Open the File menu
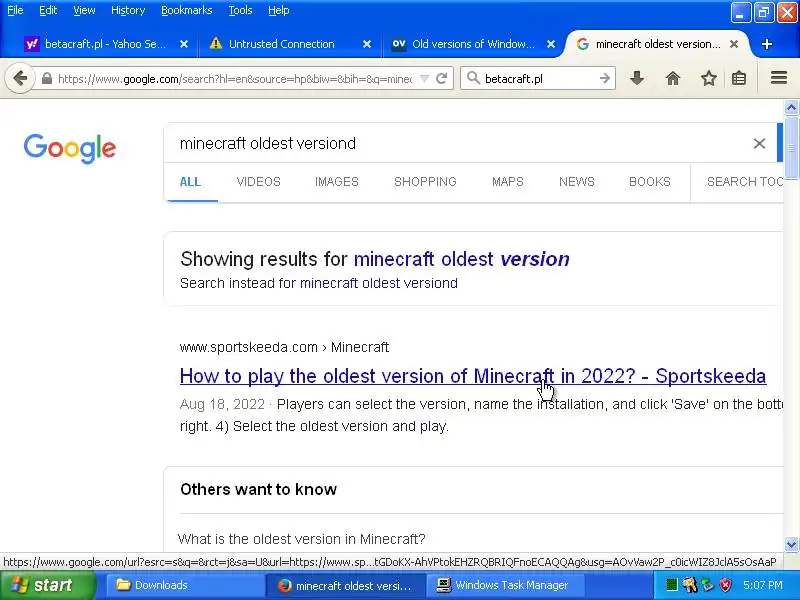Image resolution: width=800 pixels, height=600 pixels. [x=15, y=10]
